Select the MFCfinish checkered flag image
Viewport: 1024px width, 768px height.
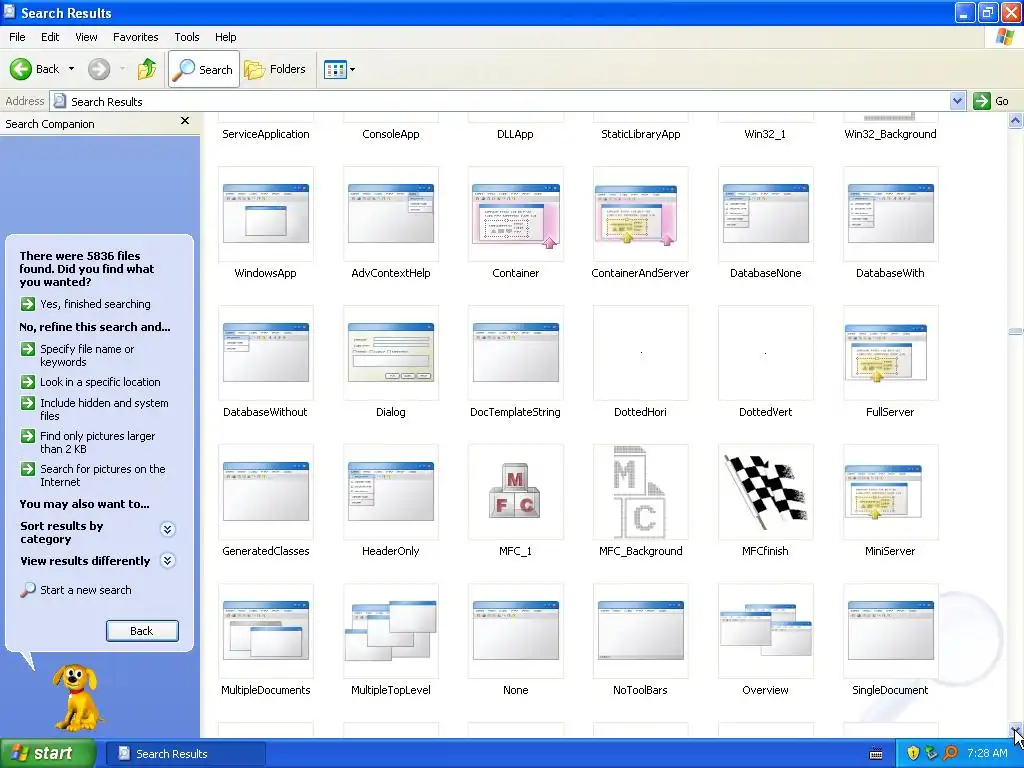(765, 492)
